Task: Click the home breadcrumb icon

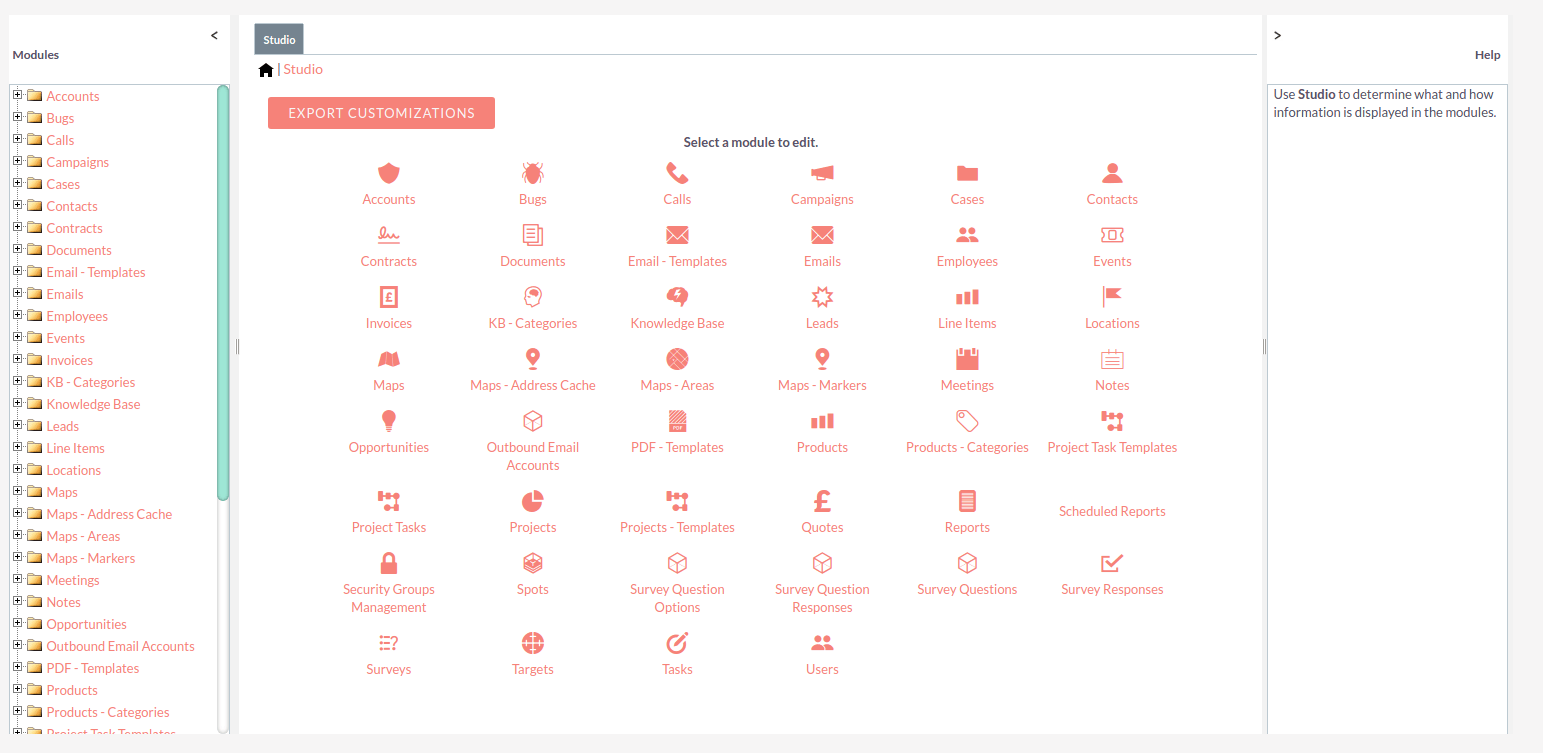Action: tap(265, 69)
